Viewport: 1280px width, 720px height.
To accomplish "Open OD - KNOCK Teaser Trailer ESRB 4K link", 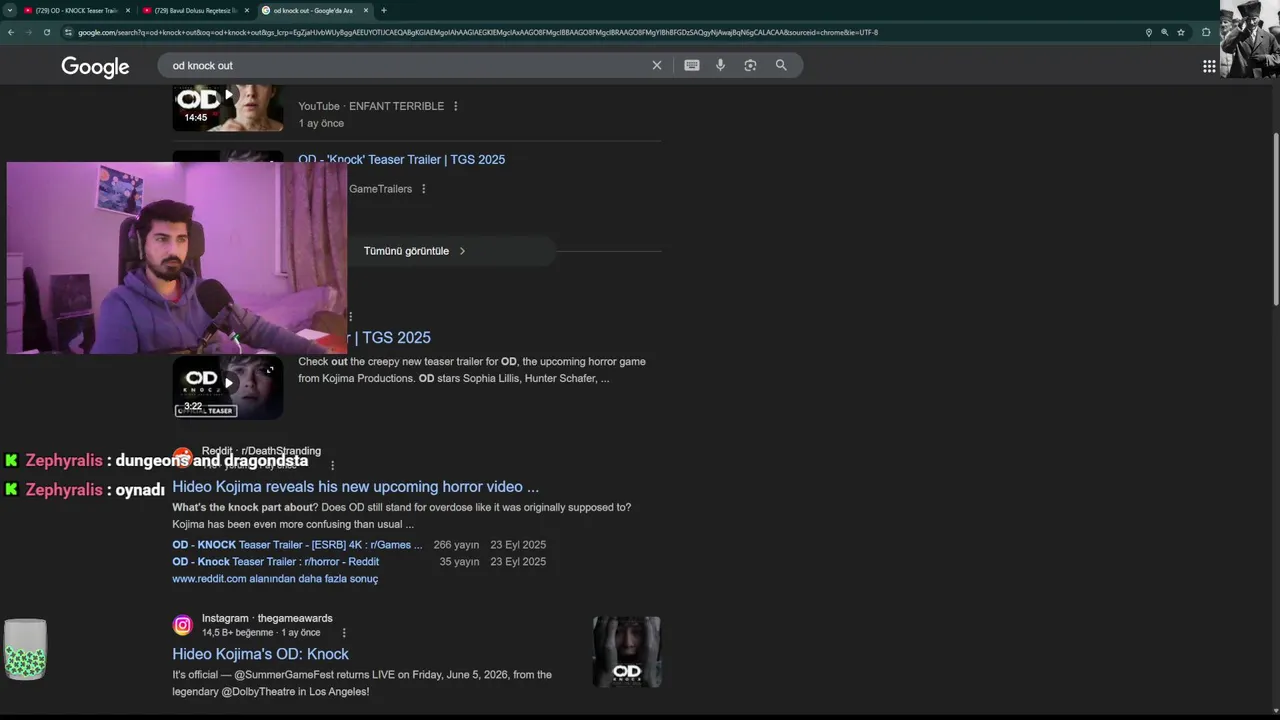I will (297, 545).
